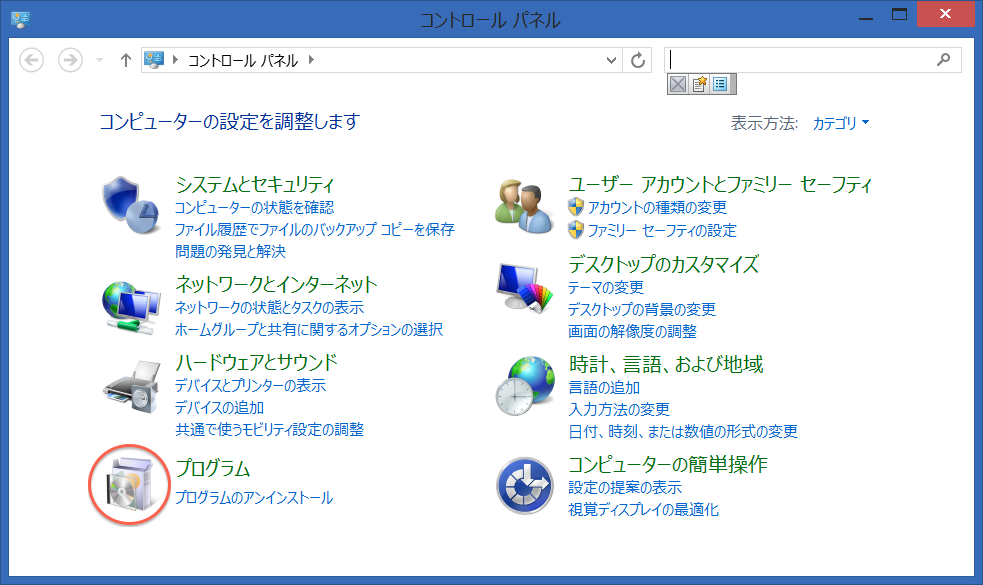Expand the address bar history dropdown

pyautogui.click(x=611, y=60)
